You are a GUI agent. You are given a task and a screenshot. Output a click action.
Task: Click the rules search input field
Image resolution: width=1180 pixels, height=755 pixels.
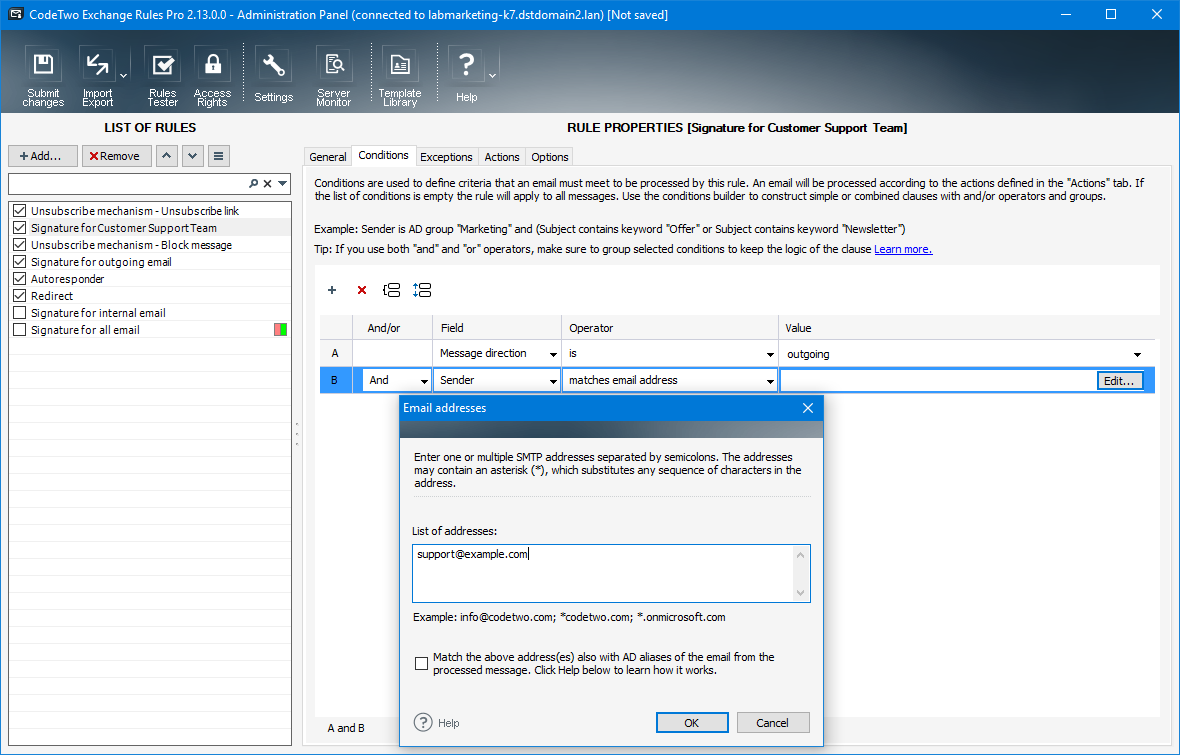[x=128, y=183]
